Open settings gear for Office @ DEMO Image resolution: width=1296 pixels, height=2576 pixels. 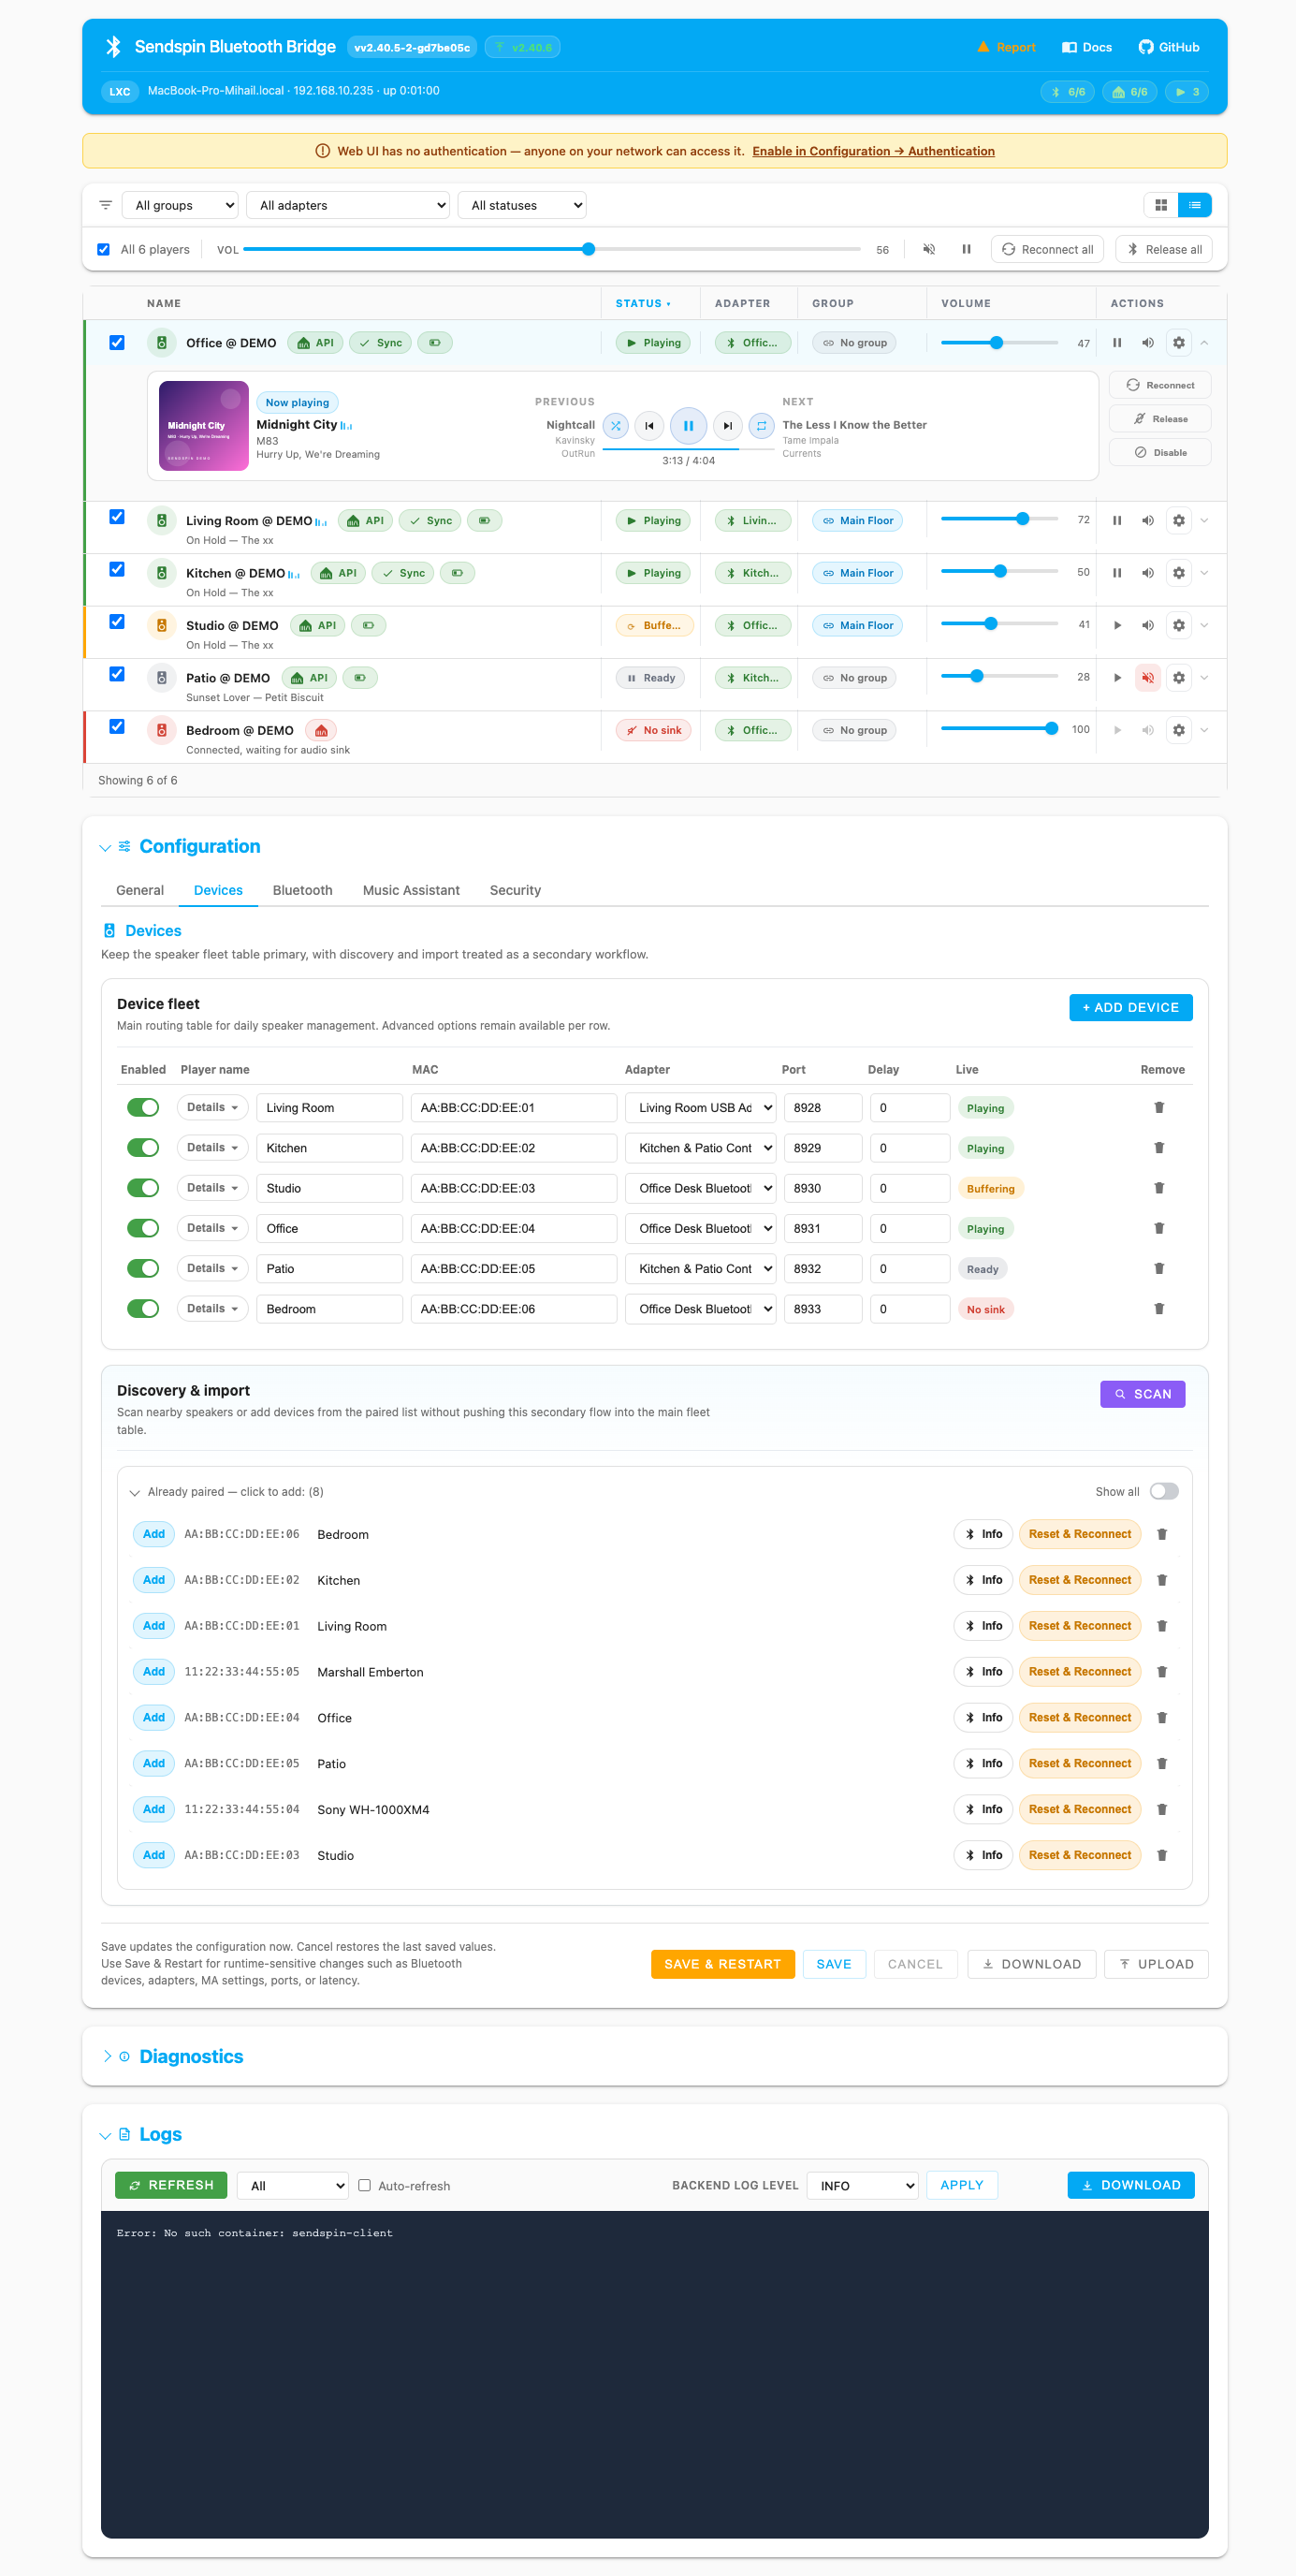[1179, 343]
